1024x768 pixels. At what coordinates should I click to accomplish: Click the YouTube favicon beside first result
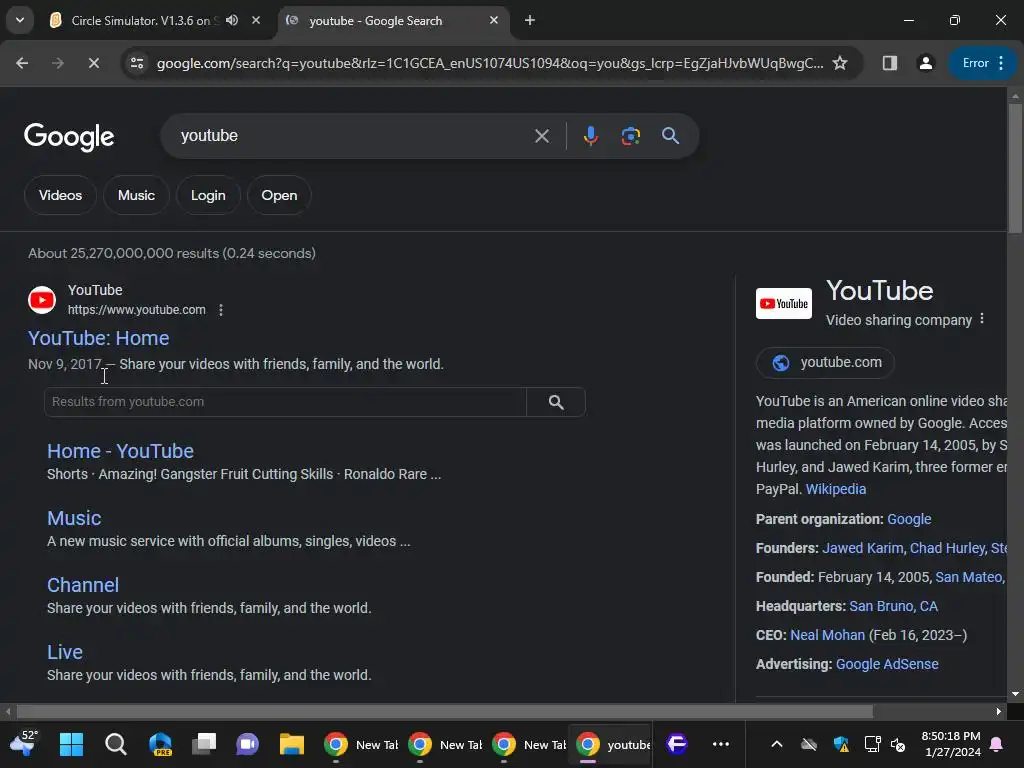tap(42, 300)
